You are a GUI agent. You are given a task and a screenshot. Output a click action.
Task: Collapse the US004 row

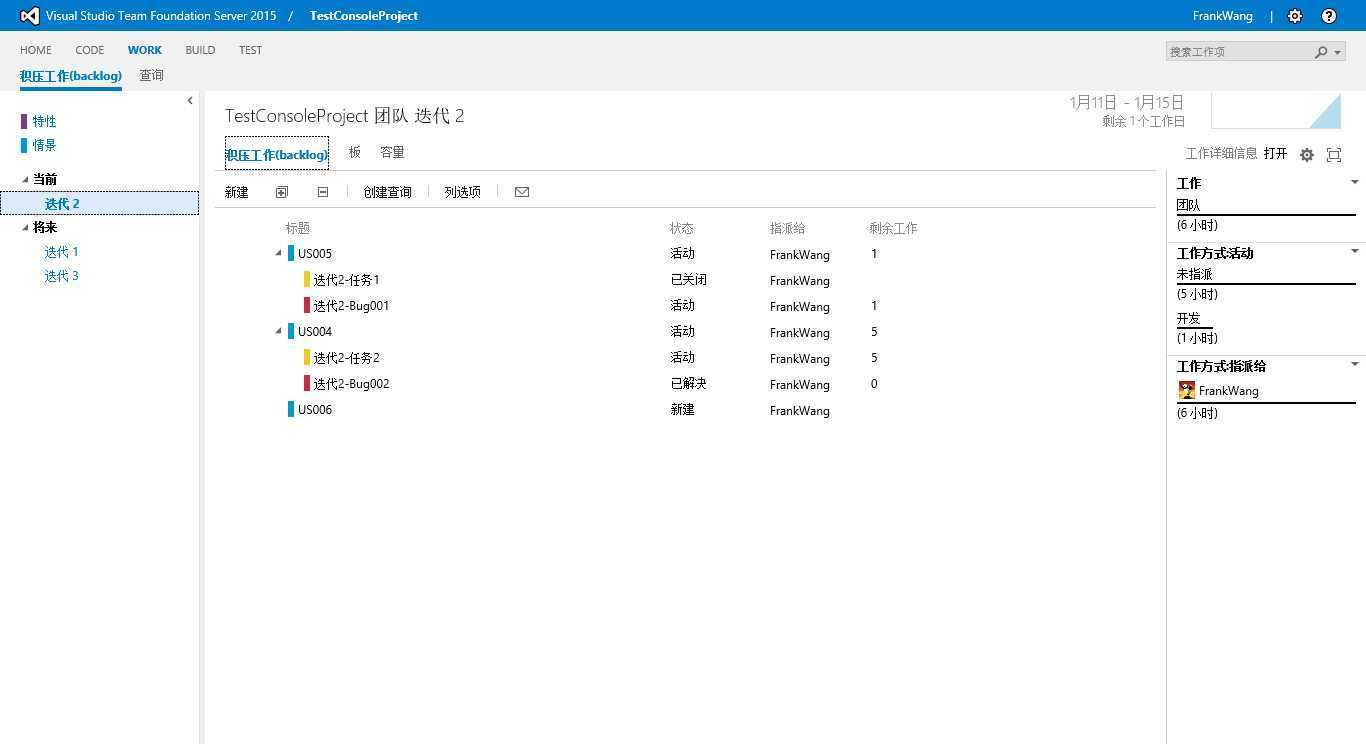click(279, 332)
